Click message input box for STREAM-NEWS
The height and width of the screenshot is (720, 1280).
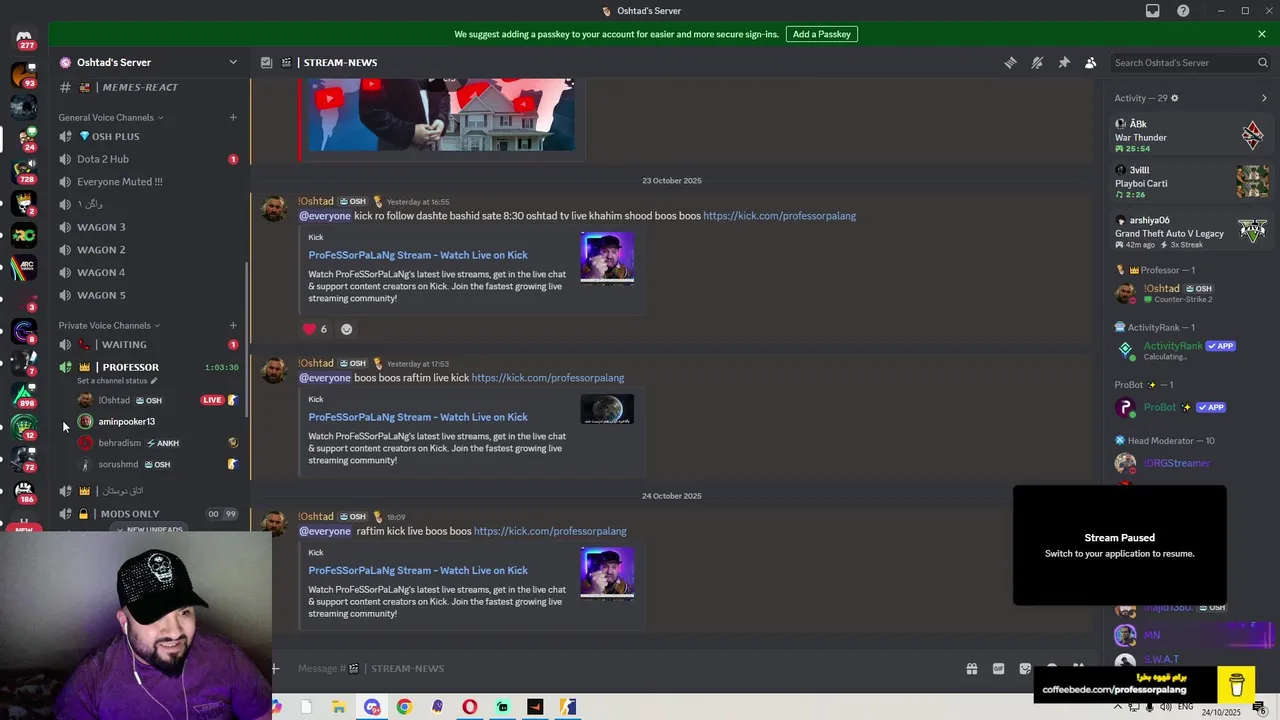[620, 668]
